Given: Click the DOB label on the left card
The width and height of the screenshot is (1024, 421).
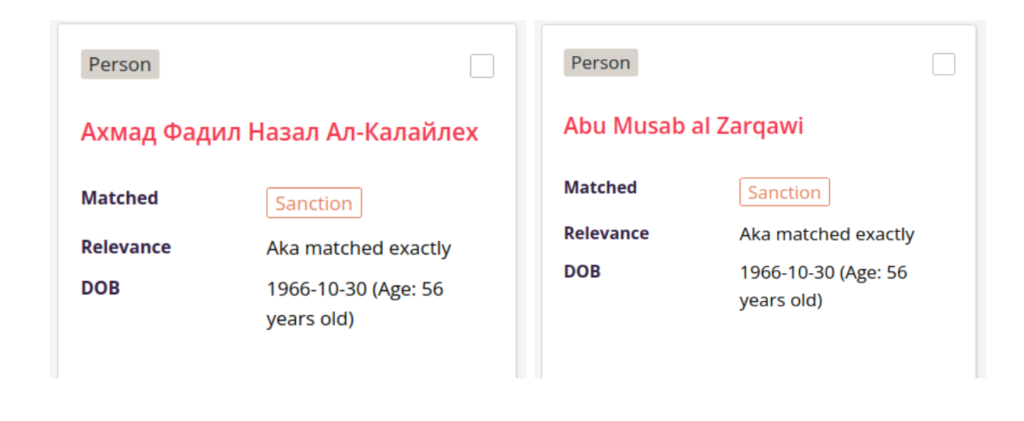Looking at the screenshot, I should point(100,288).
